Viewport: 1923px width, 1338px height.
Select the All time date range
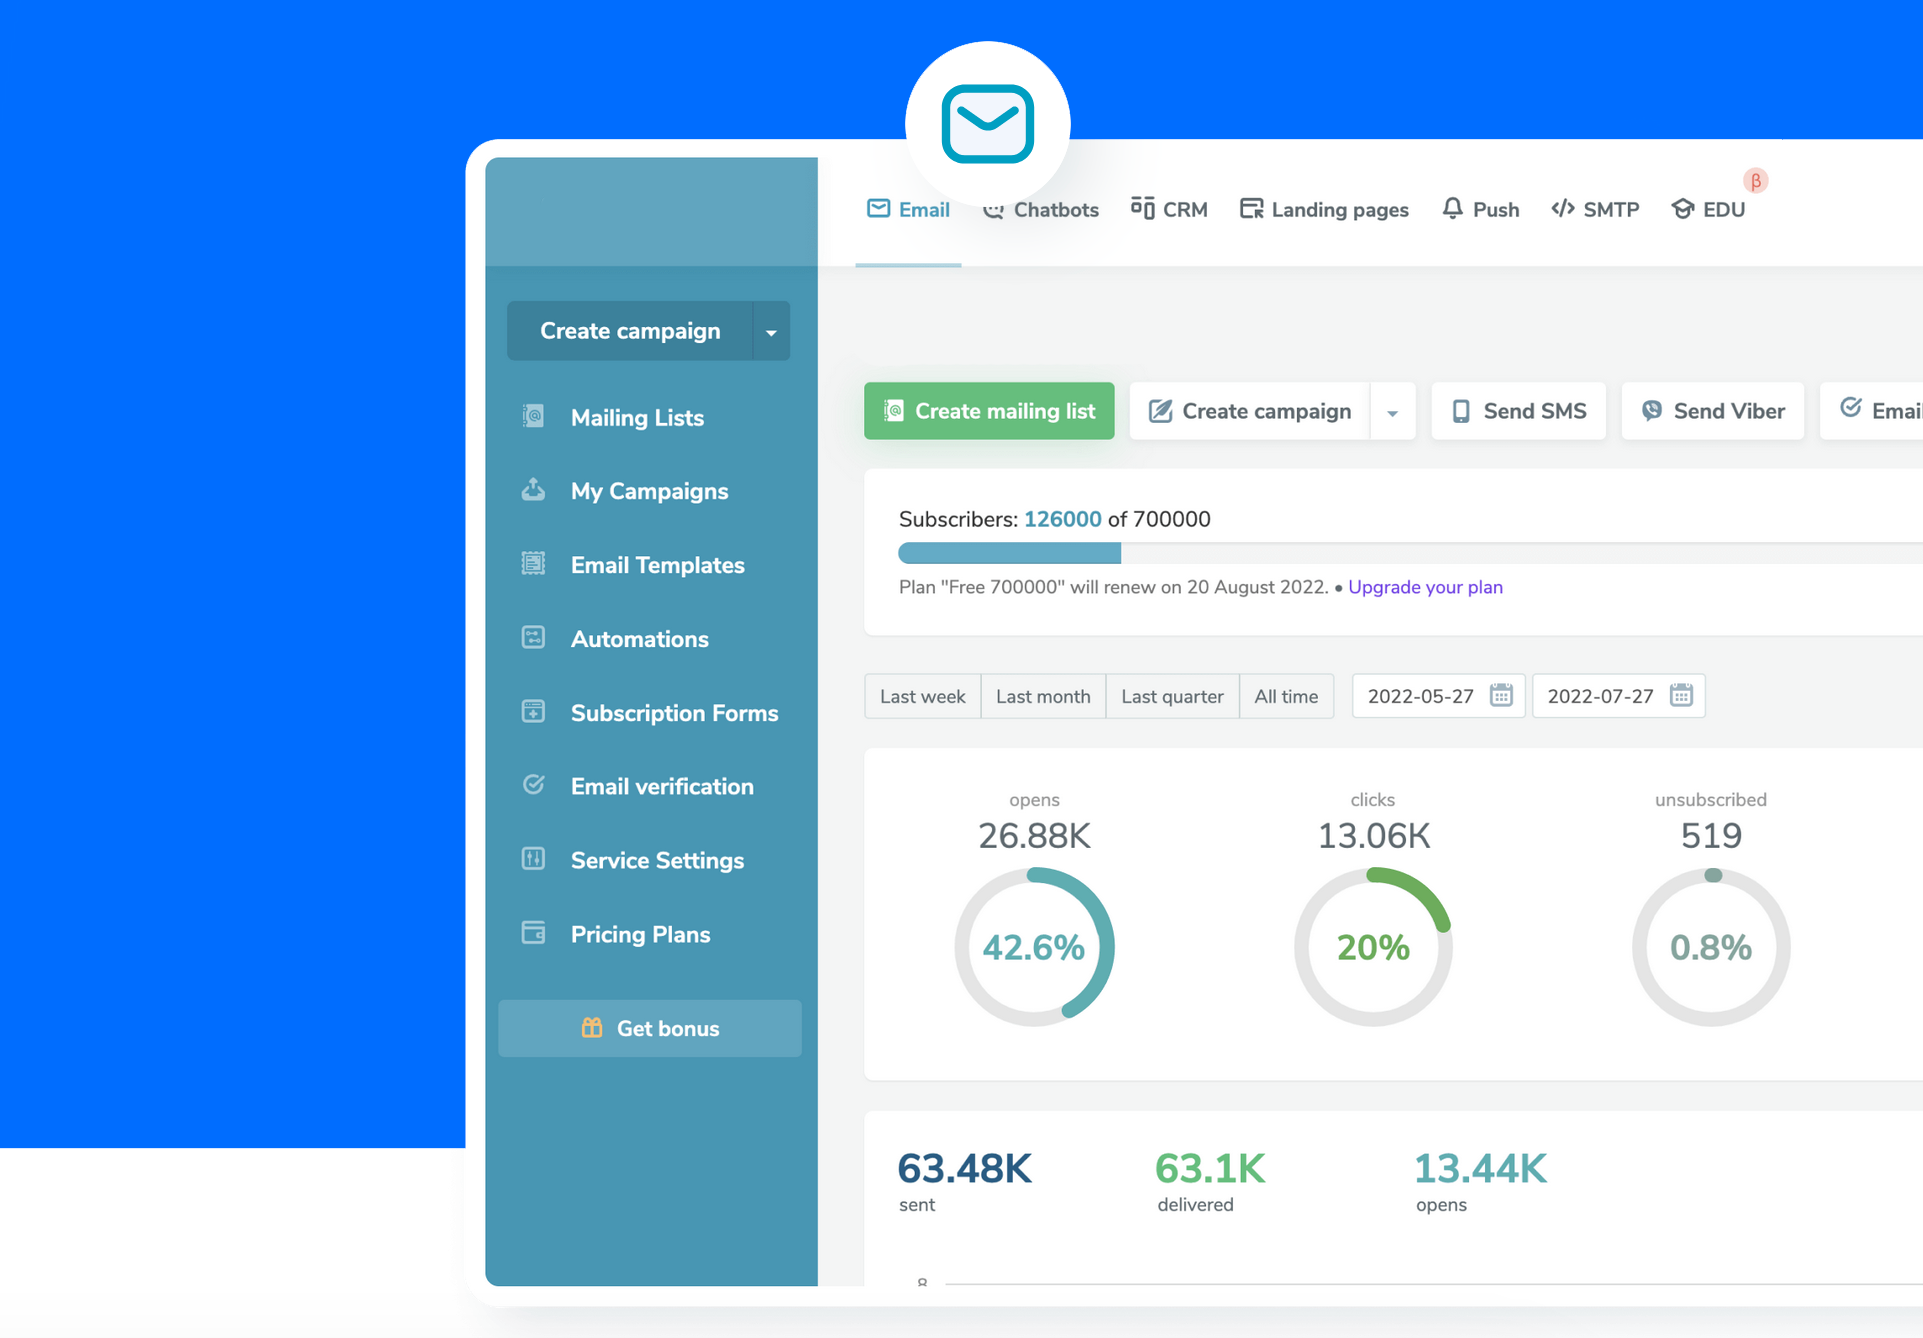(x=1286, y=696)
